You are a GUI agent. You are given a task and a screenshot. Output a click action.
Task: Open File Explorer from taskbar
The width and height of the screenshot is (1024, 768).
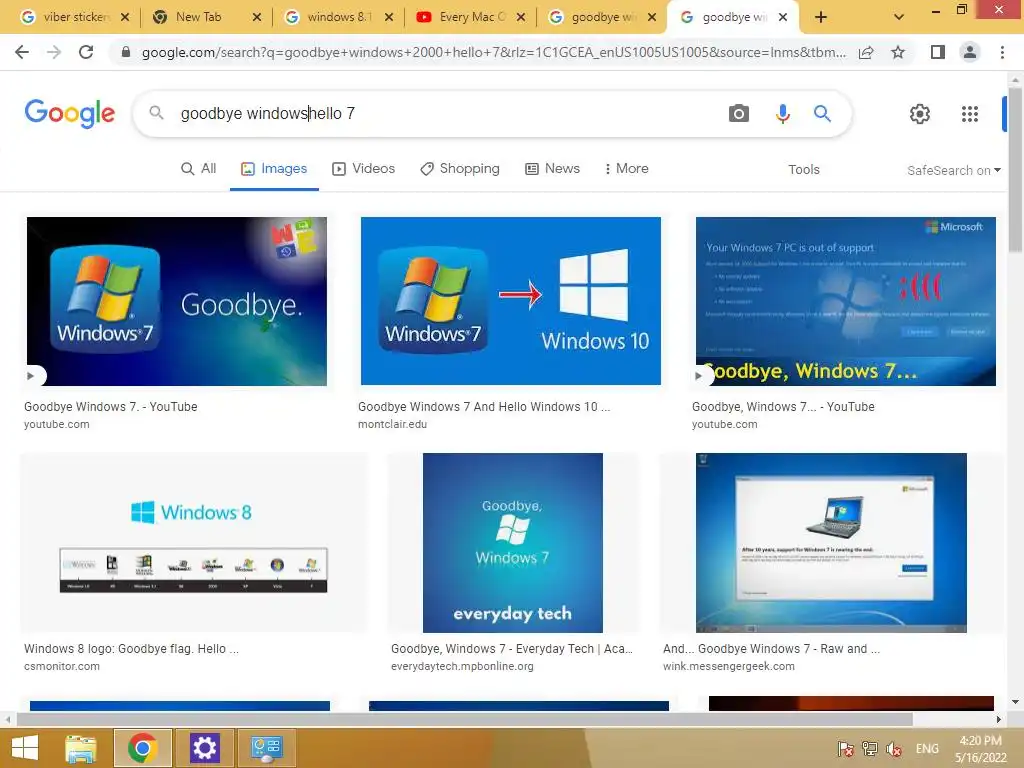click(81, 748)
